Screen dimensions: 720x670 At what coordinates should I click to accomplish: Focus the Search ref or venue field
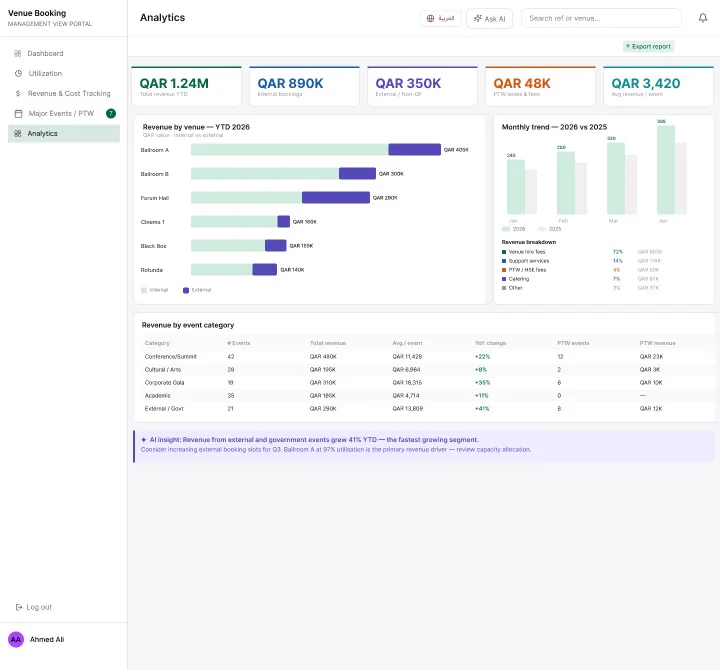tap(601, 18)
